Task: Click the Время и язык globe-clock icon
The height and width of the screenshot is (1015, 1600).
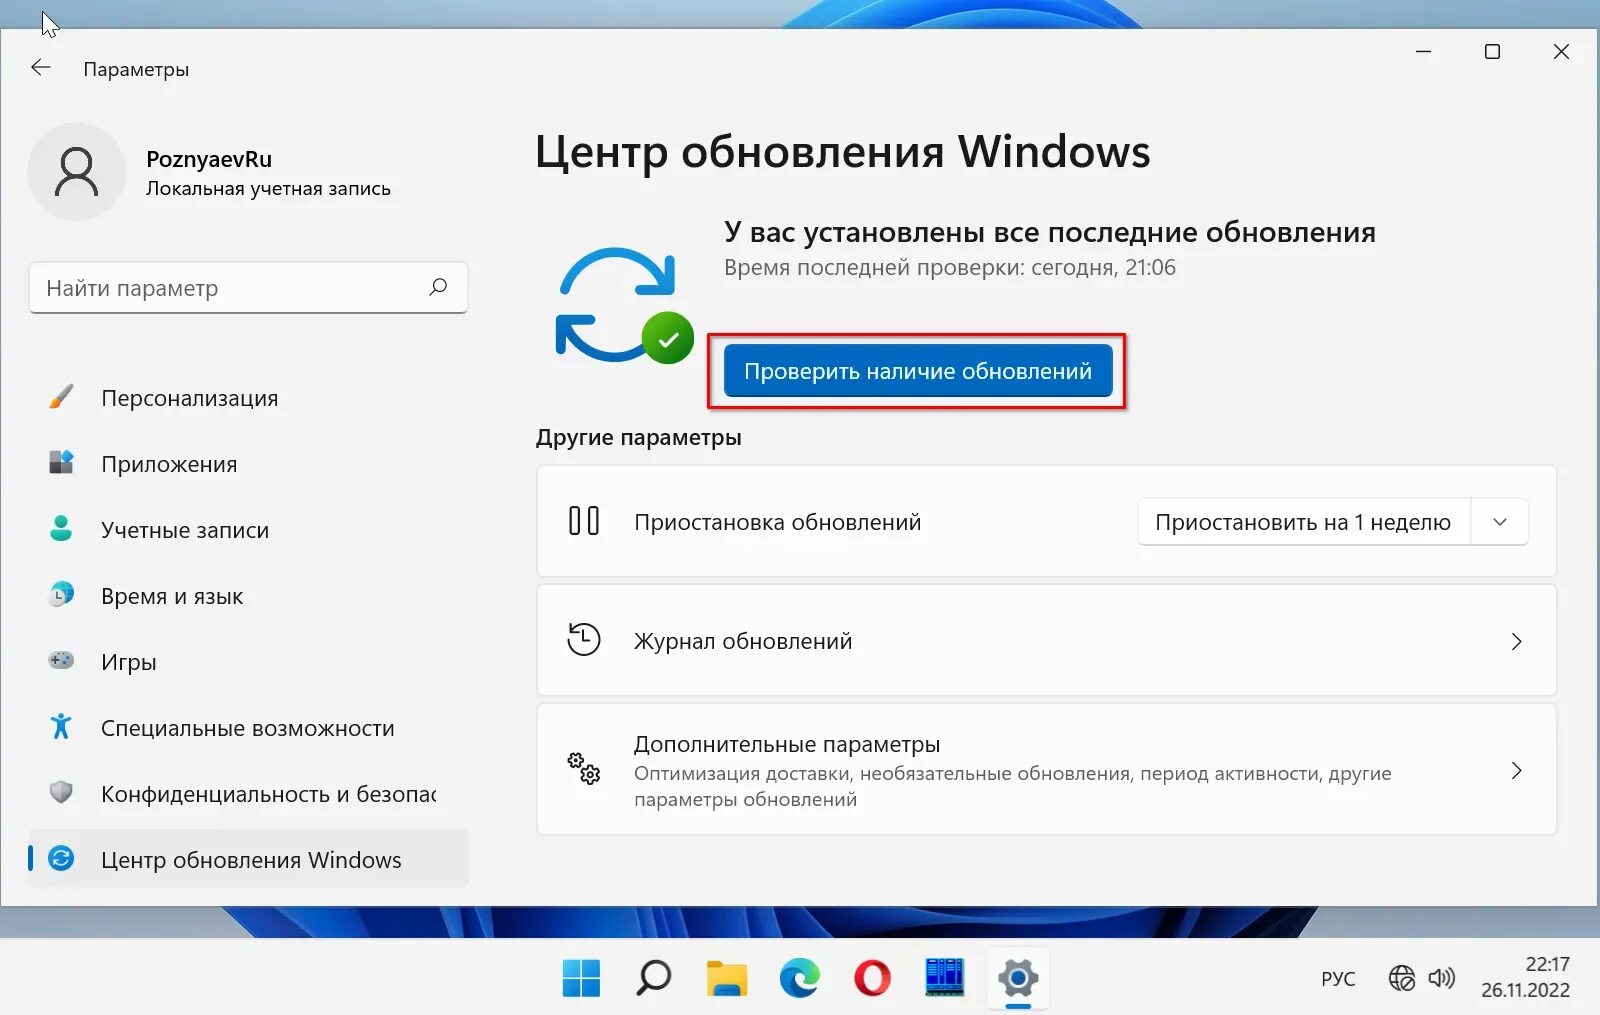Action: 61,595
